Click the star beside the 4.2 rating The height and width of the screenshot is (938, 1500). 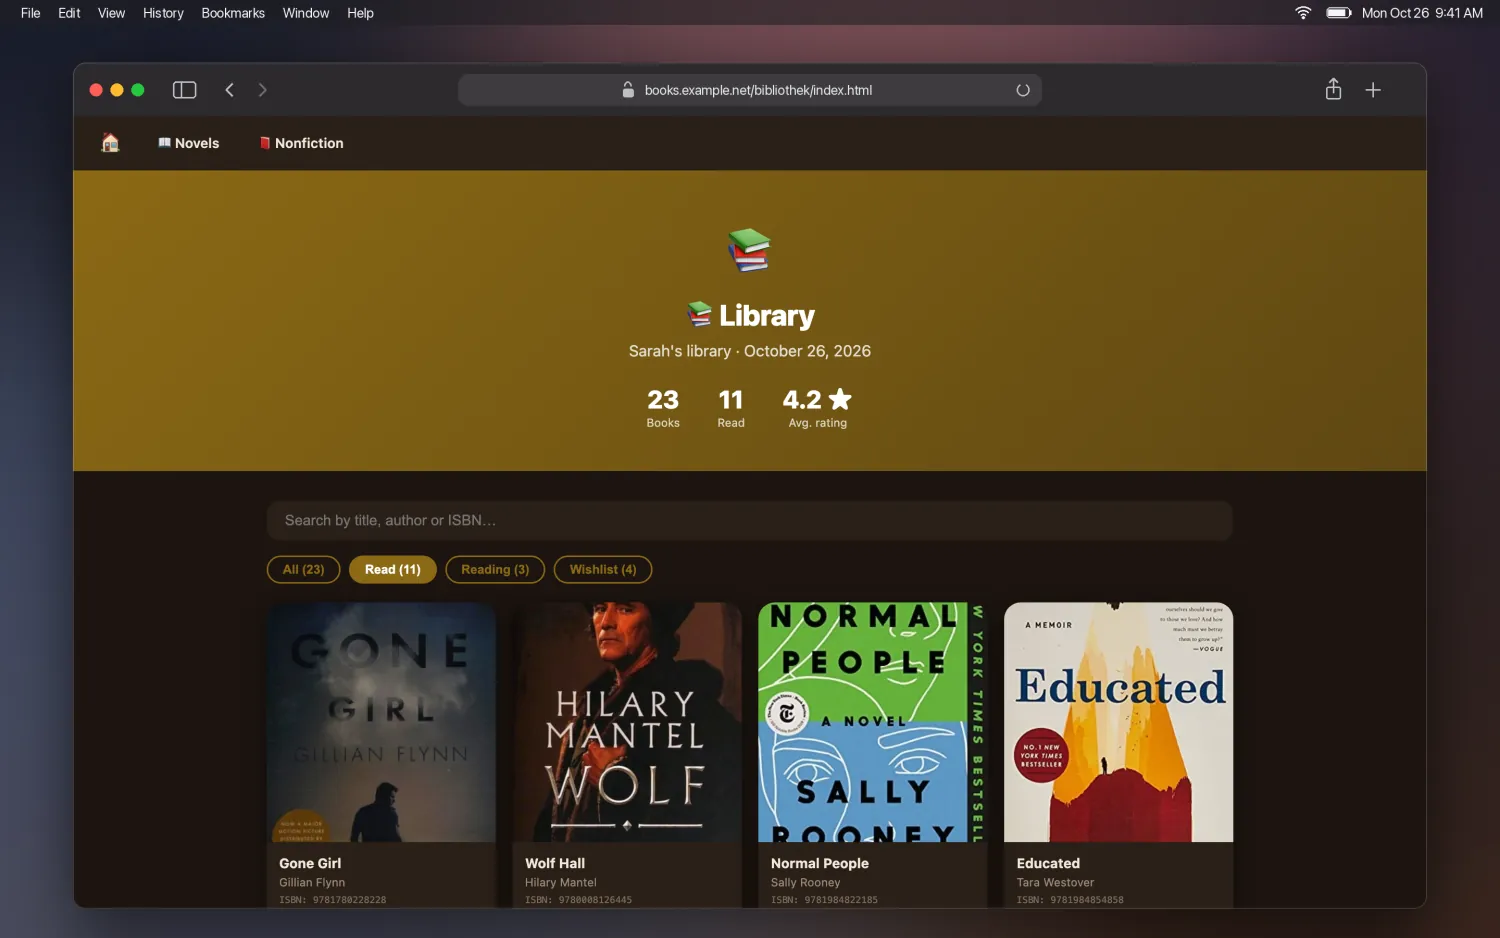coord(840,399)
